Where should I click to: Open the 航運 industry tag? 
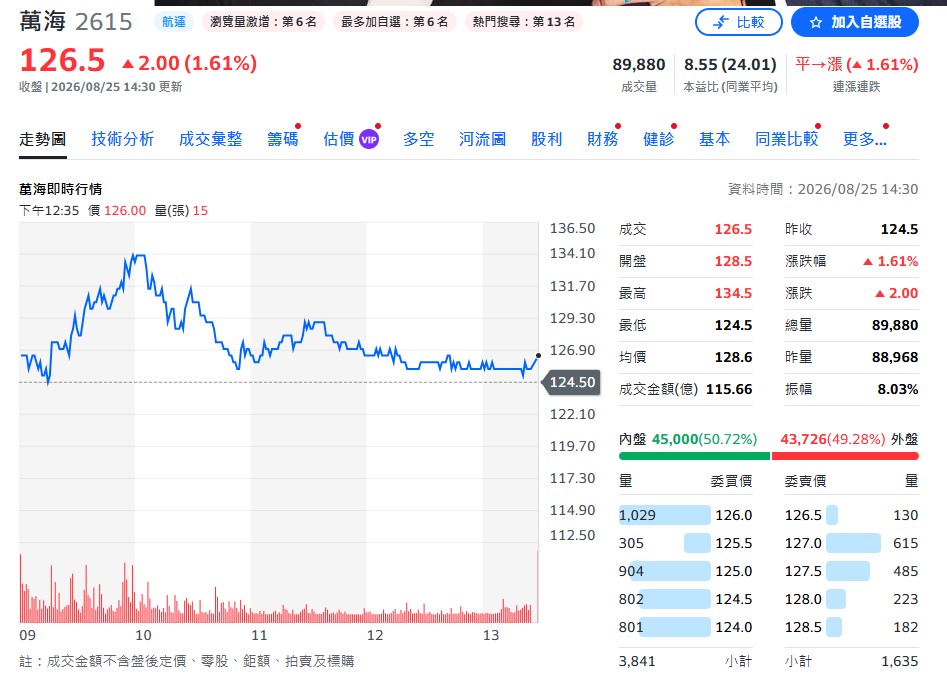174,22
